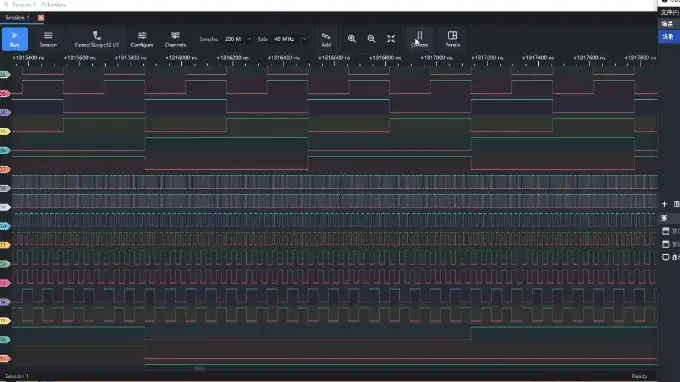The image size is (680, 382).
Task: Click the gray channel label tag
Action: (5, 188)
